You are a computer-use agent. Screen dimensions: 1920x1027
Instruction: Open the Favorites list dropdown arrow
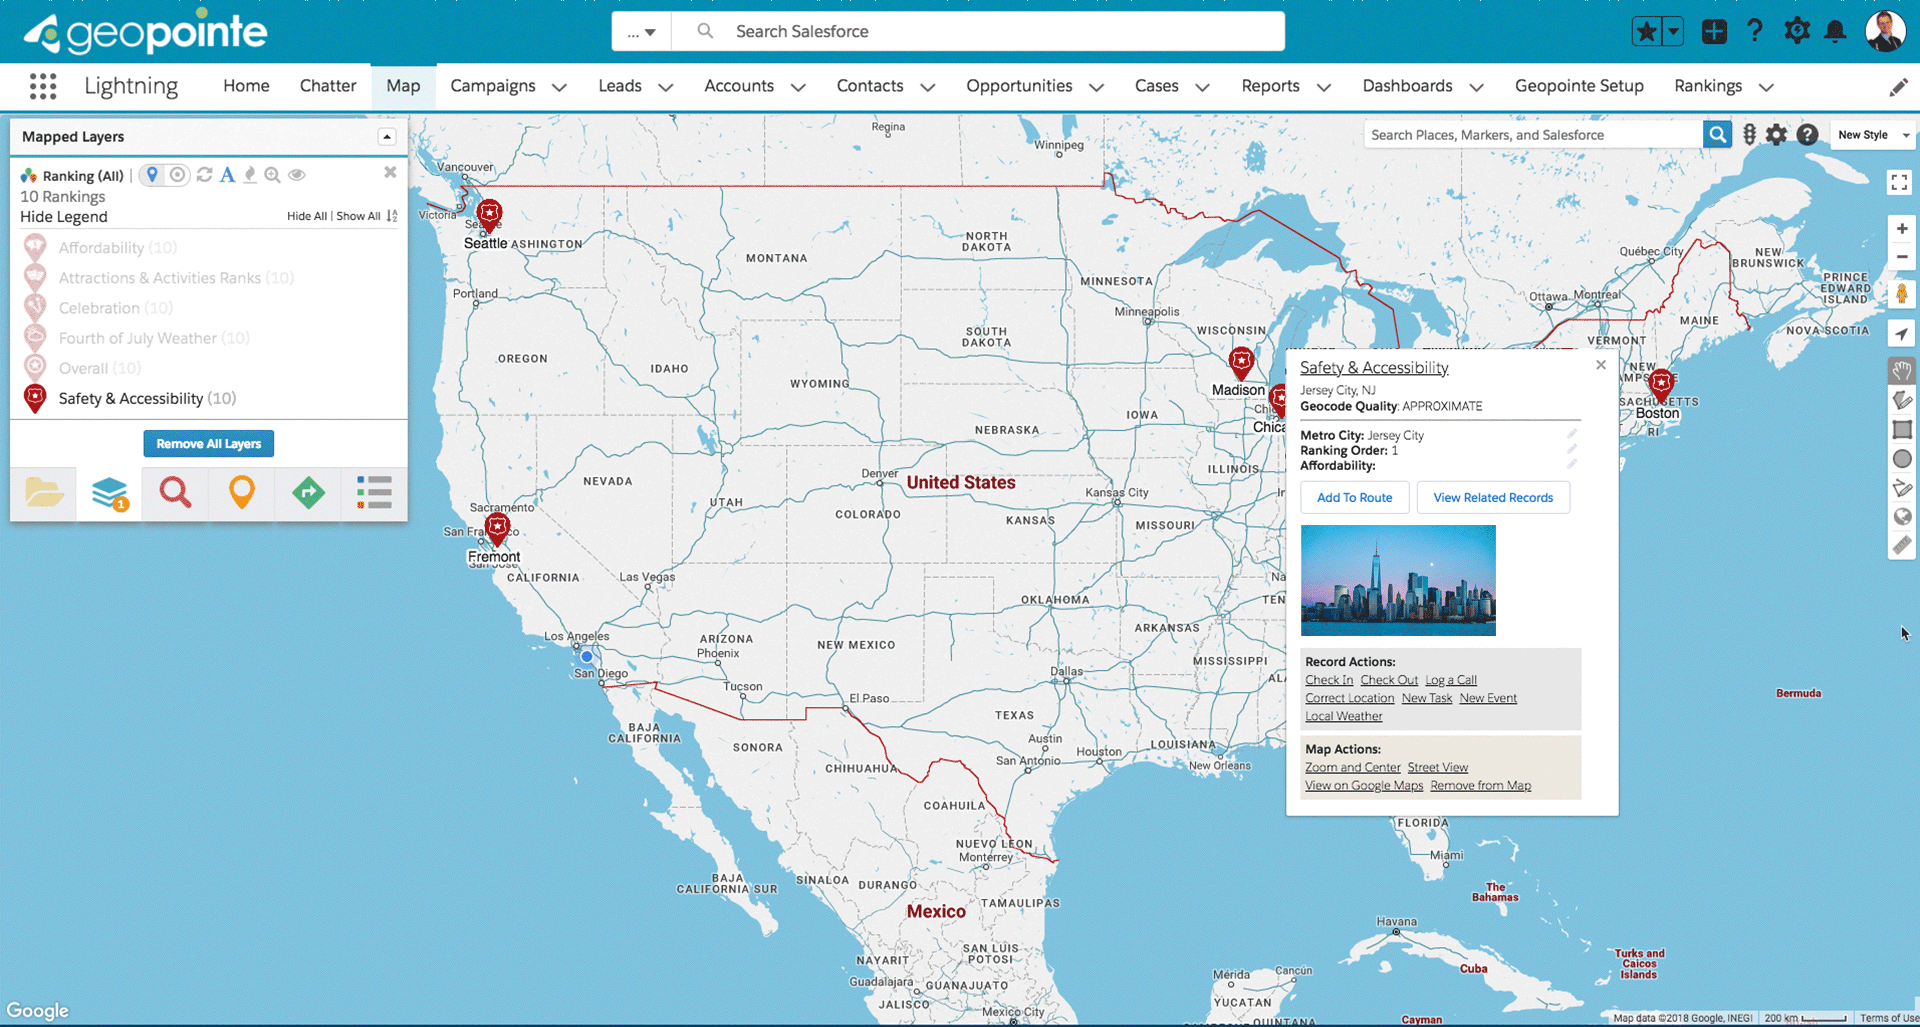pos(1673,31)
